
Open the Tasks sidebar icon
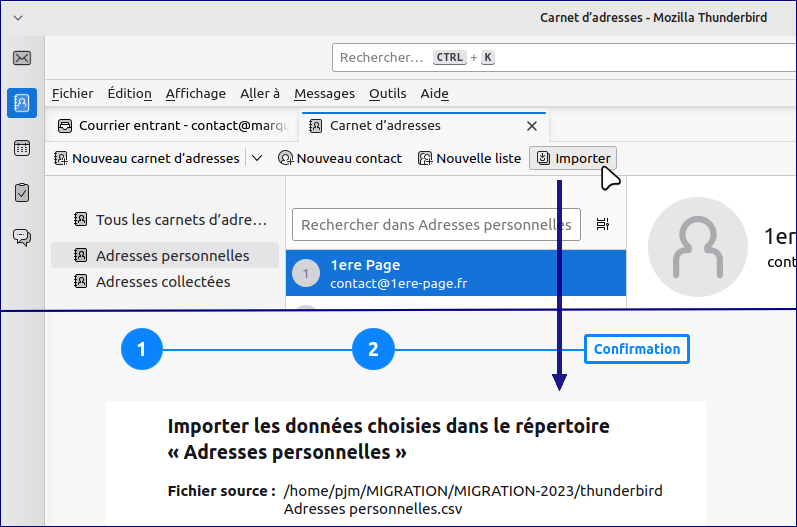[x=22, y=192]
